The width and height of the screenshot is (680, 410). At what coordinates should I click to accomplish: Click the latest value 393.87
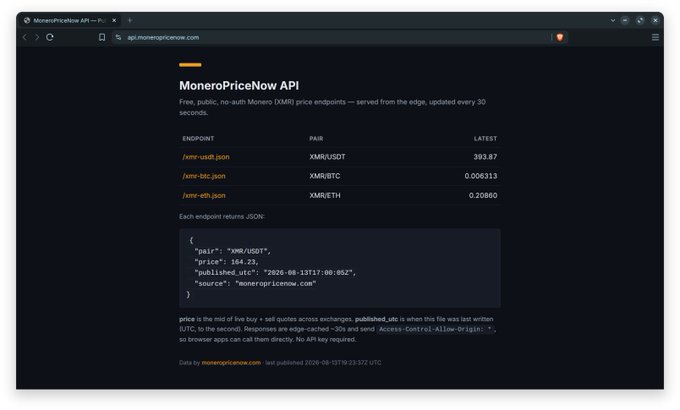(485, 157)
